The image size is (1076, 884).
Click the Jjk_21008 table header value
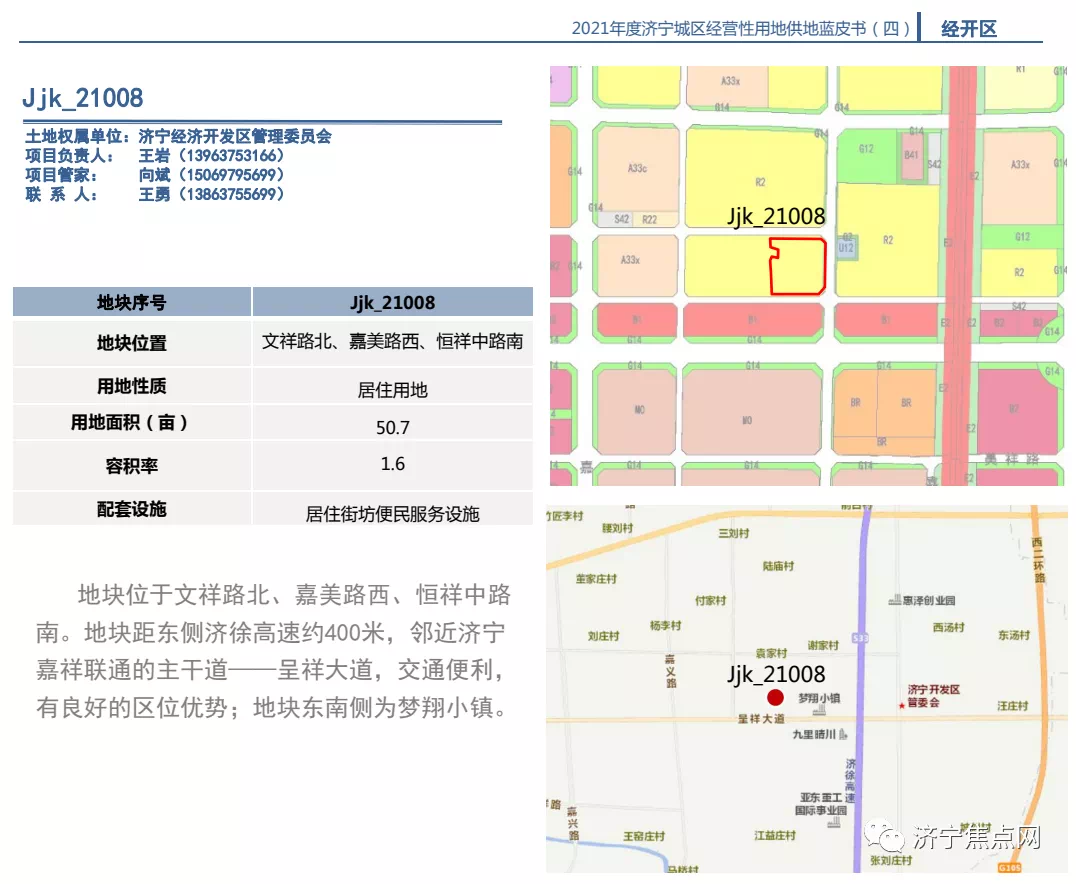(x=393, y=302)
